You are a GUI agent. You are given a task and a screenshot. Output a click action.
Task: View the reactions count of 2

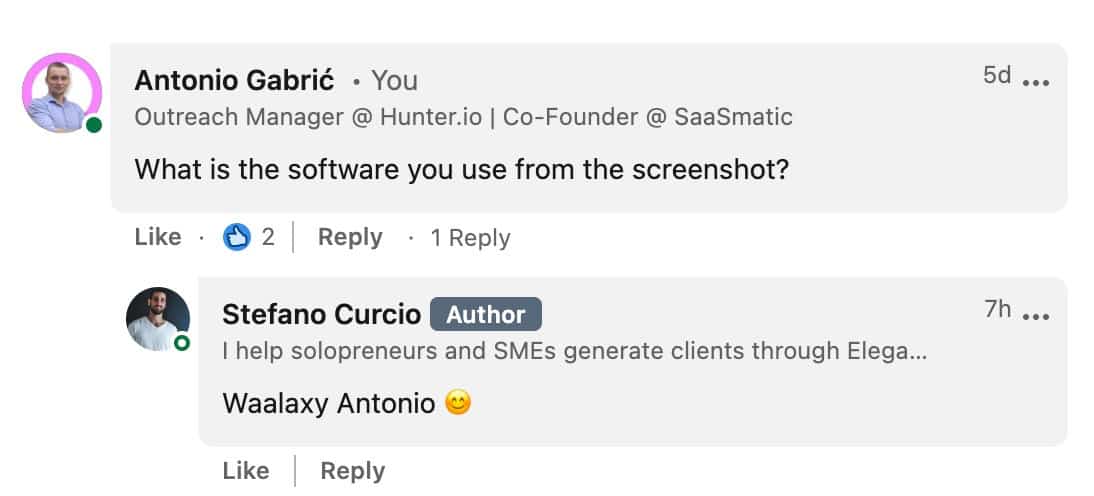[268, 238]
